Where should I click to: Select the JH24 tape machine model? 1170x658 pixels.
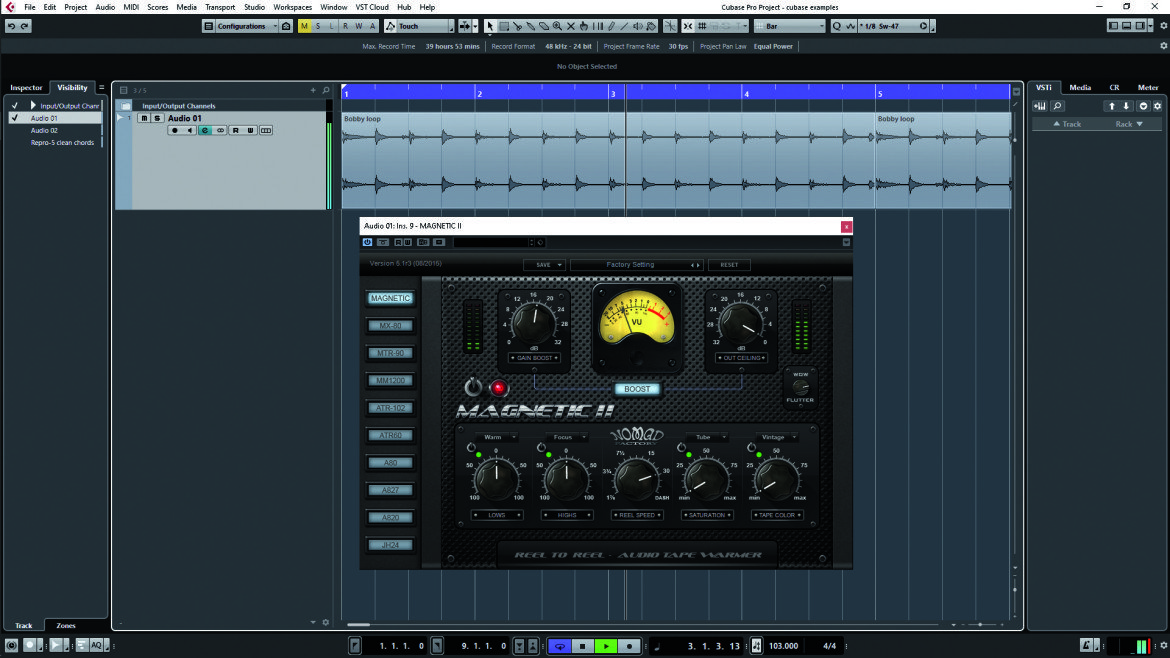(x=390, y=545)
